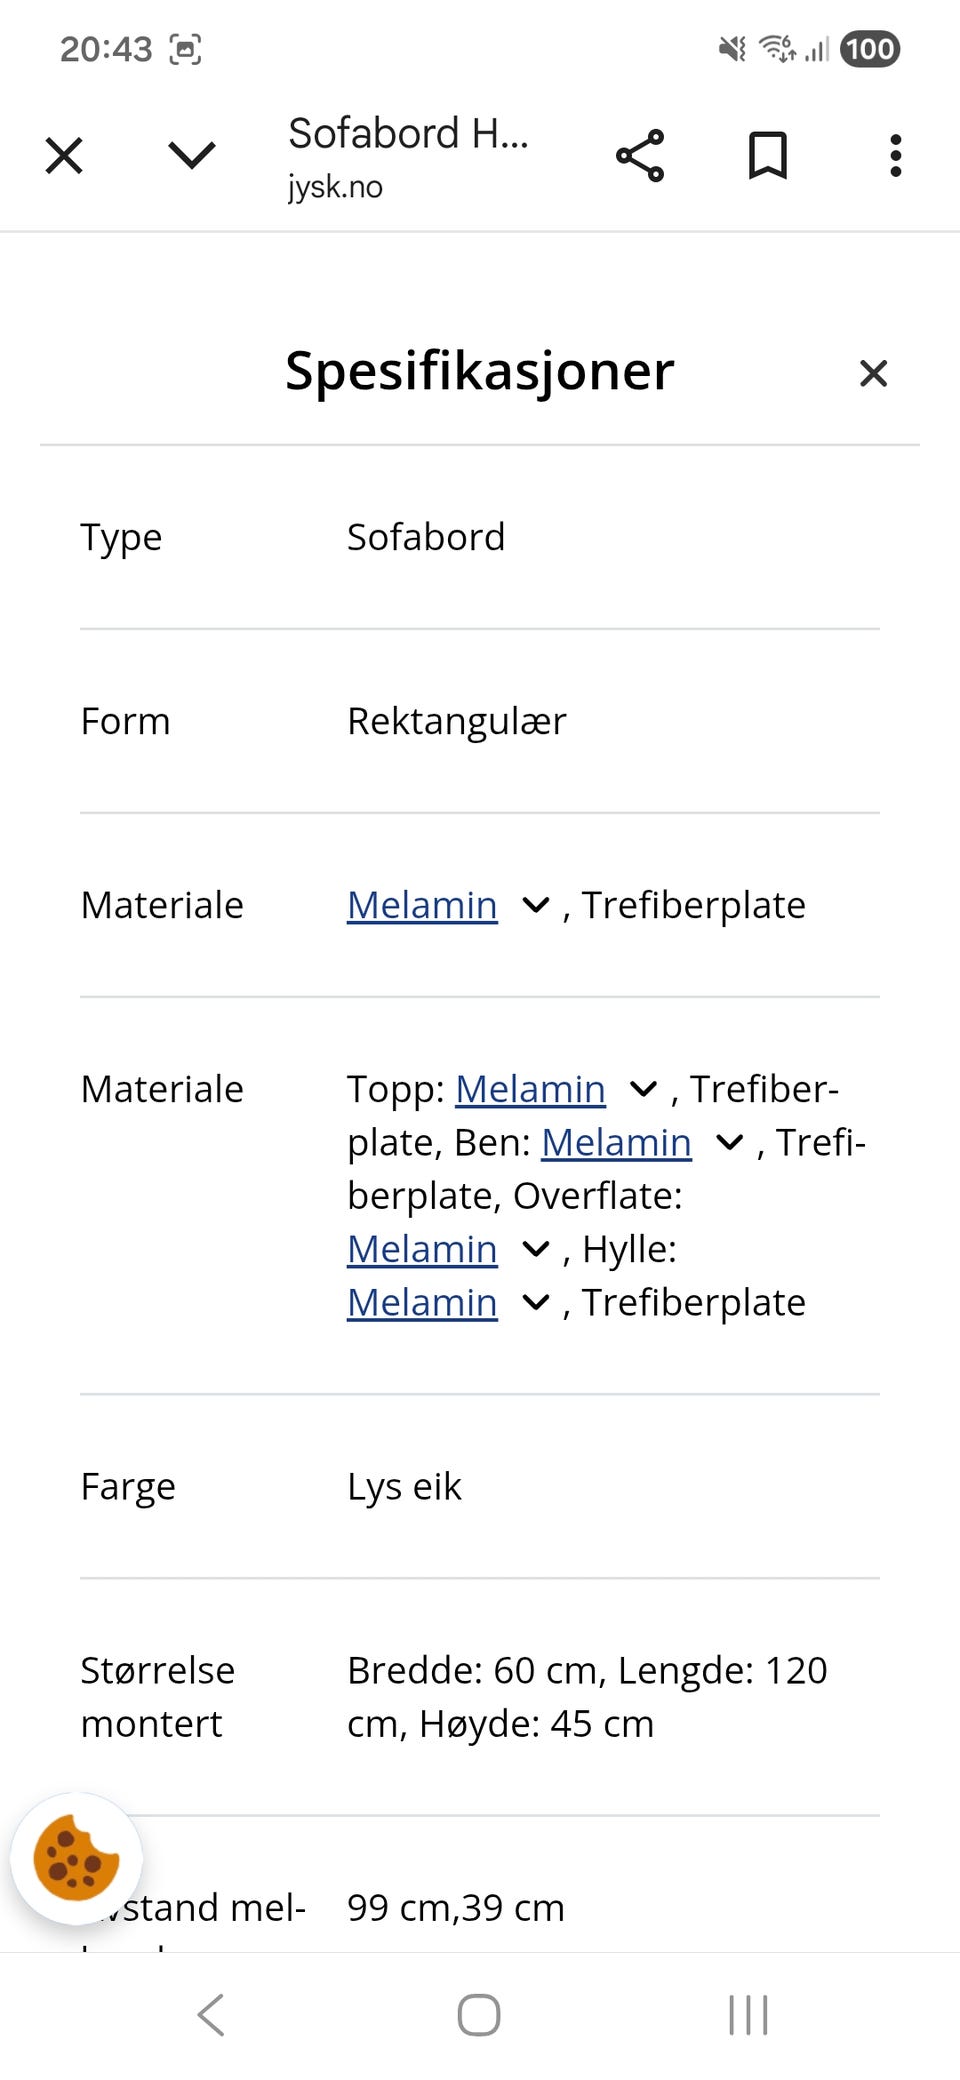Image resolution: width=960 pixels, height=2080 pixels.
Task: Open the cookie consent widget
Action: (x=76, y=1858)
